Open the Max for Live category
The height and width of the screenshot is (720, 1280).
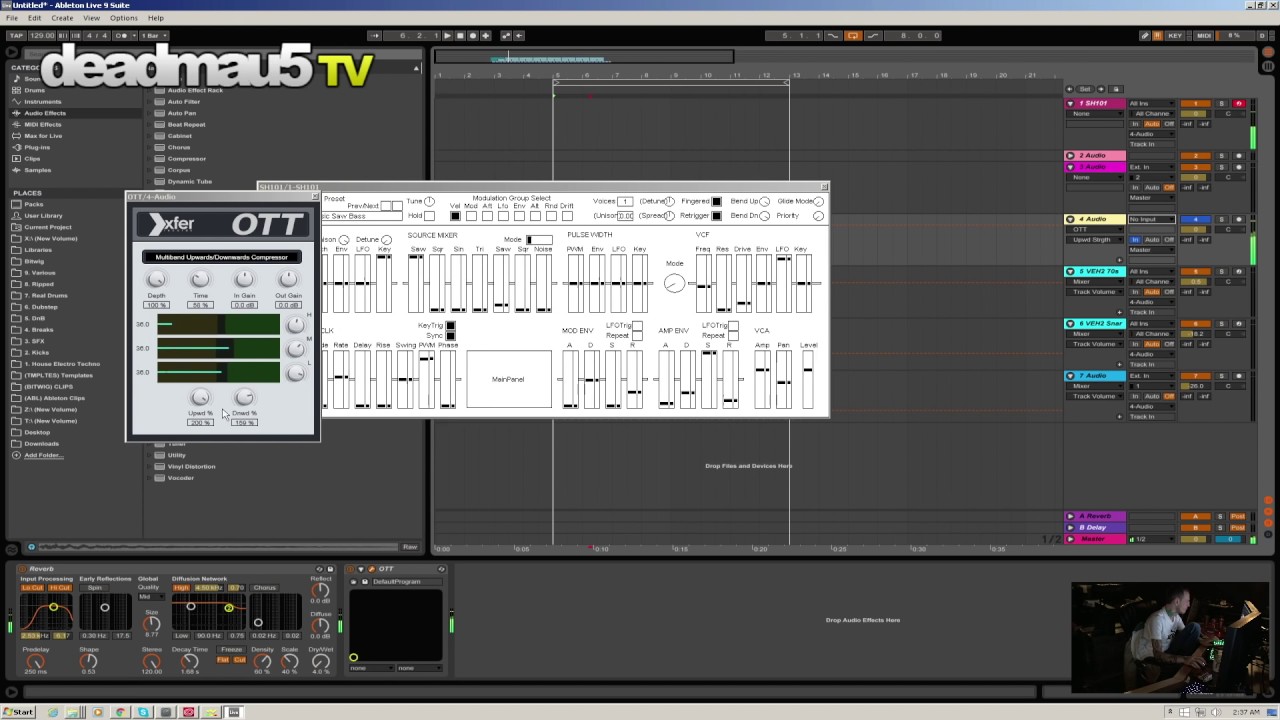tap(43, 136)
